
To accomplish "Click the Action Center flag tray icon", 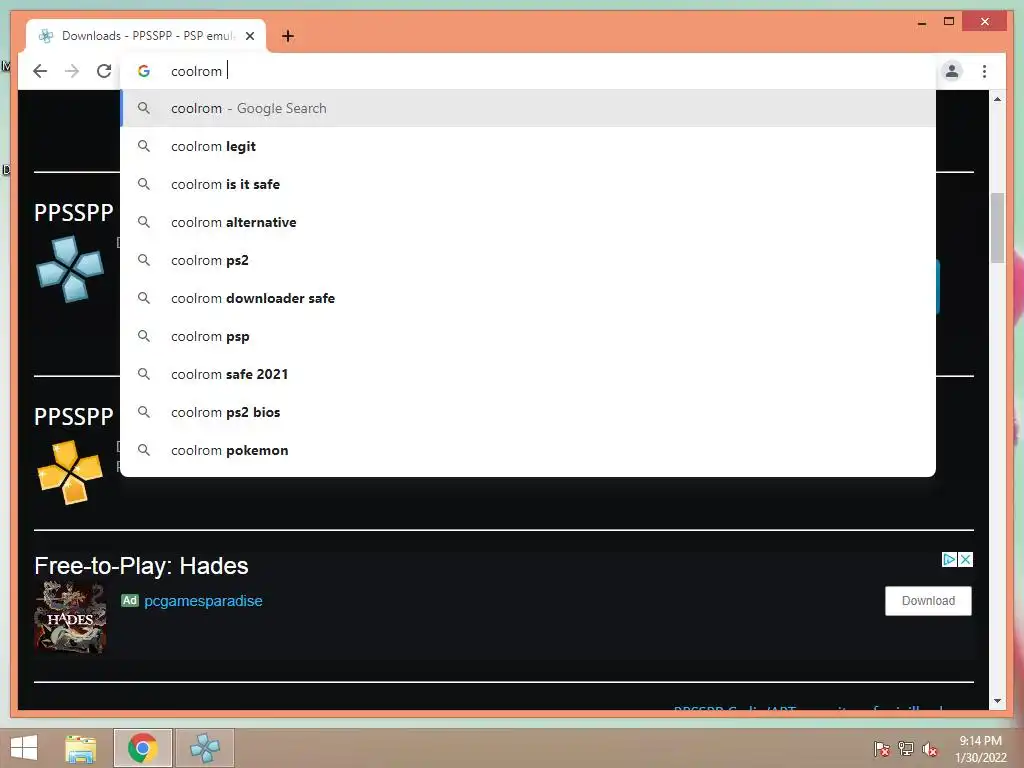I will pyautogui.click(x=881, y=749).
